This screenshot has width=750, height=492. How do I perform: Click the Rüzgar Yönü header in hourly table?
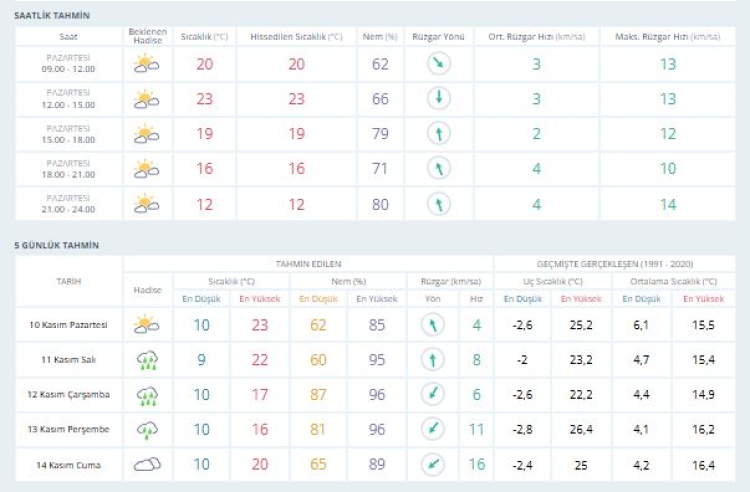pos(437,36)
